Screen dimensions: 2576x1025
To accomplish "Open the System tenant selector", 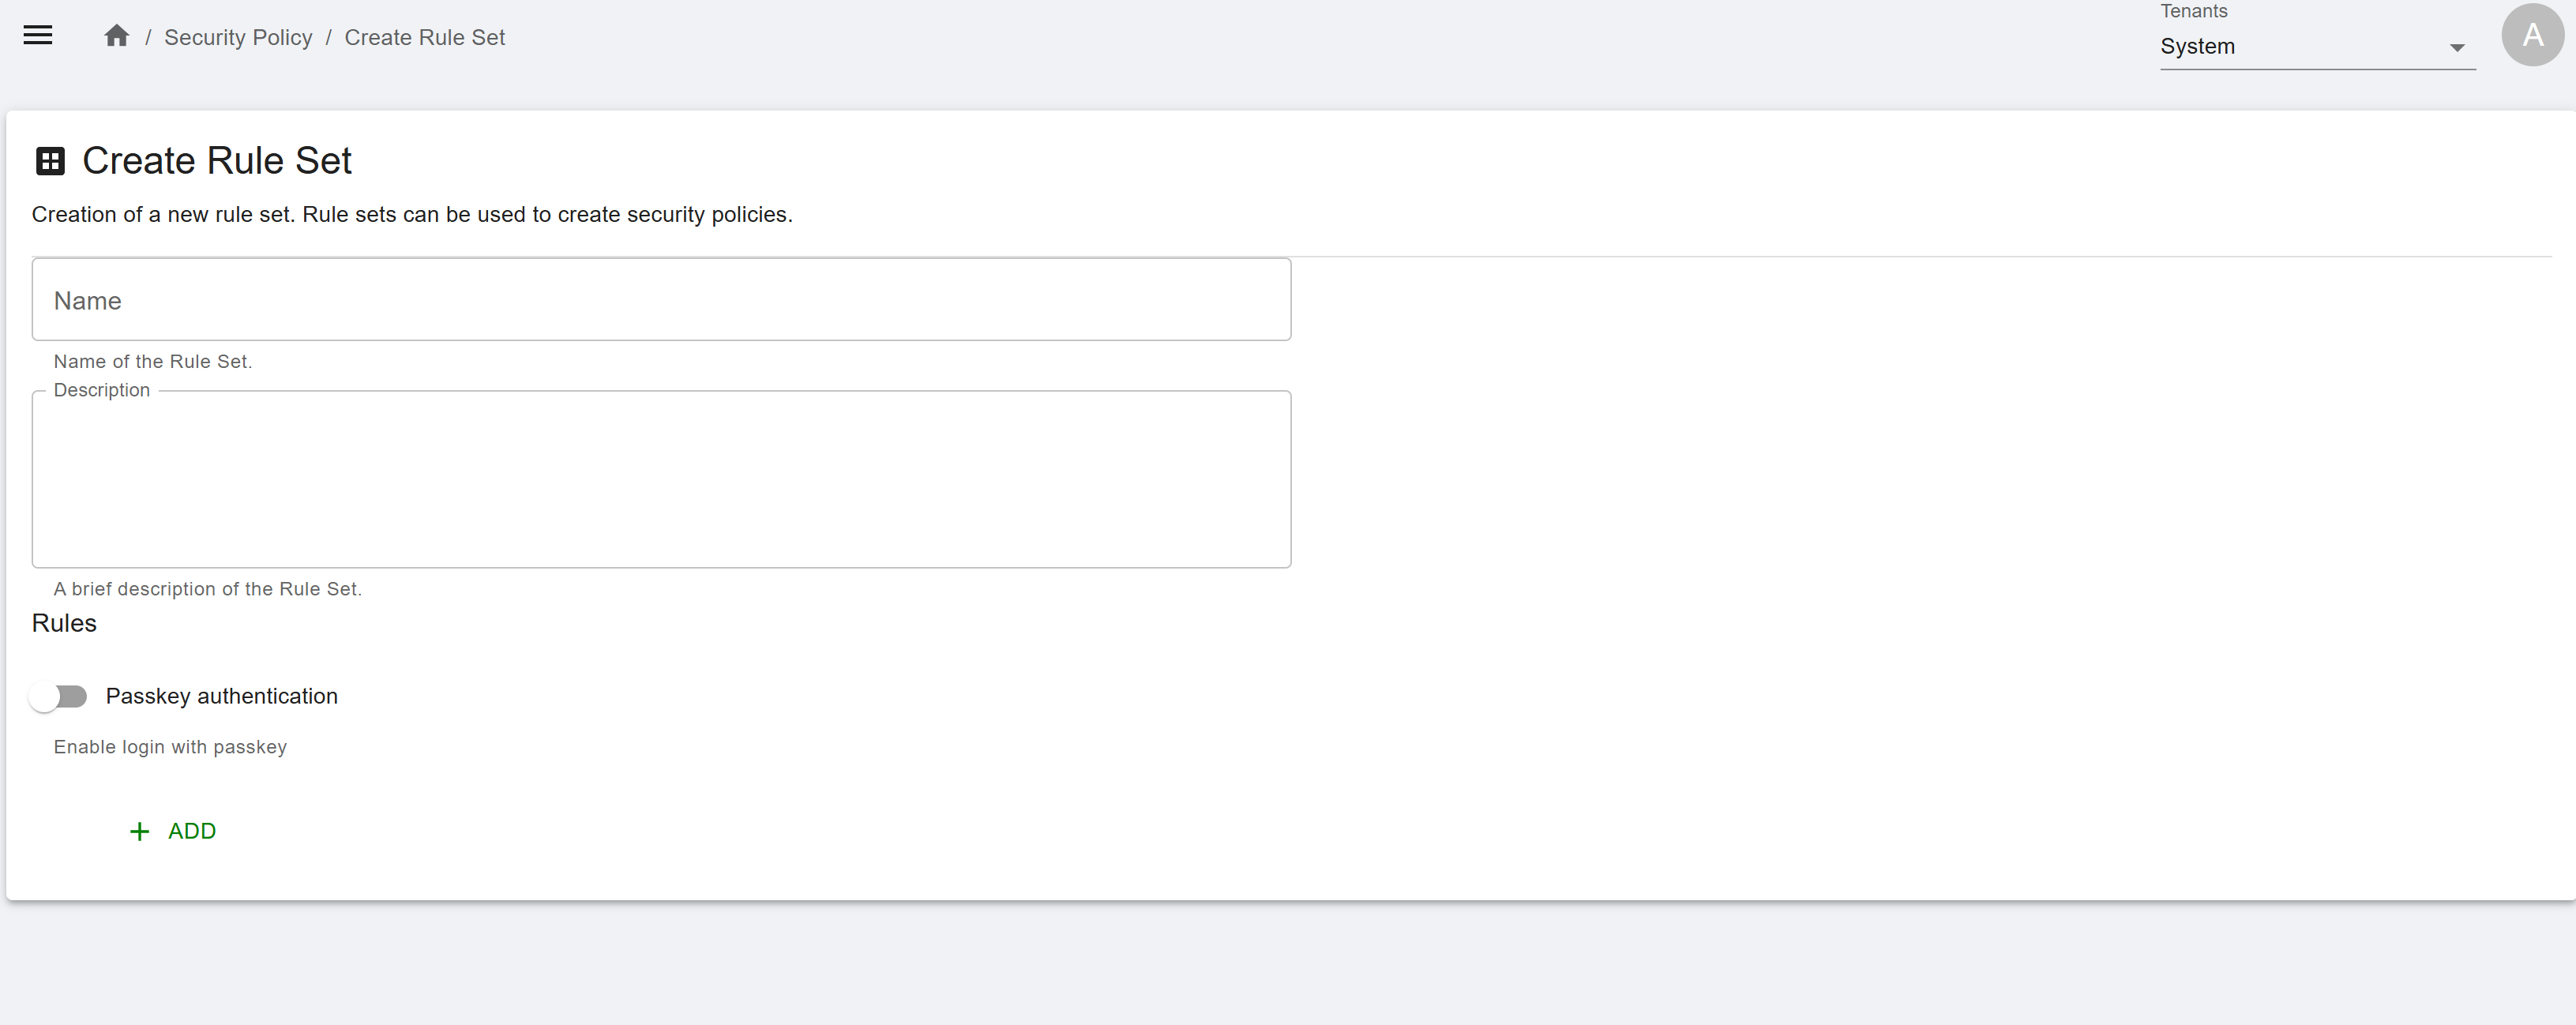I will pos(2317,47).
